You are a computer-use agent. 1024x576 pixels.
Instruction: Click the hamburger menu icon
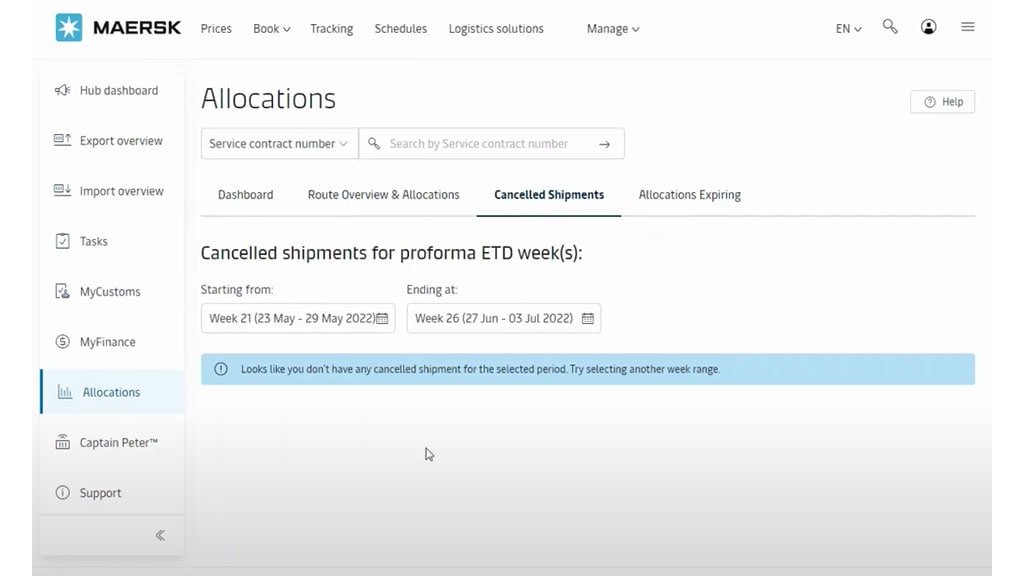967,27
